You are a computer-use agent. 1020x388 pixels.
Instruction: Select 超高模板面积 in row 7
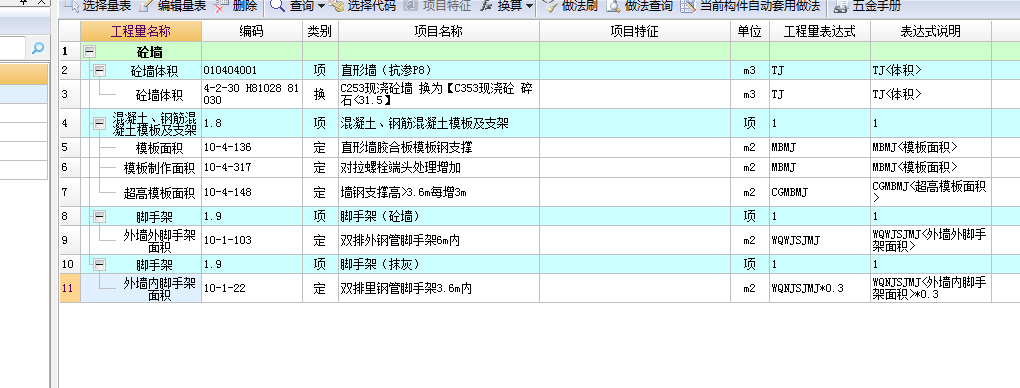[159, 193]
